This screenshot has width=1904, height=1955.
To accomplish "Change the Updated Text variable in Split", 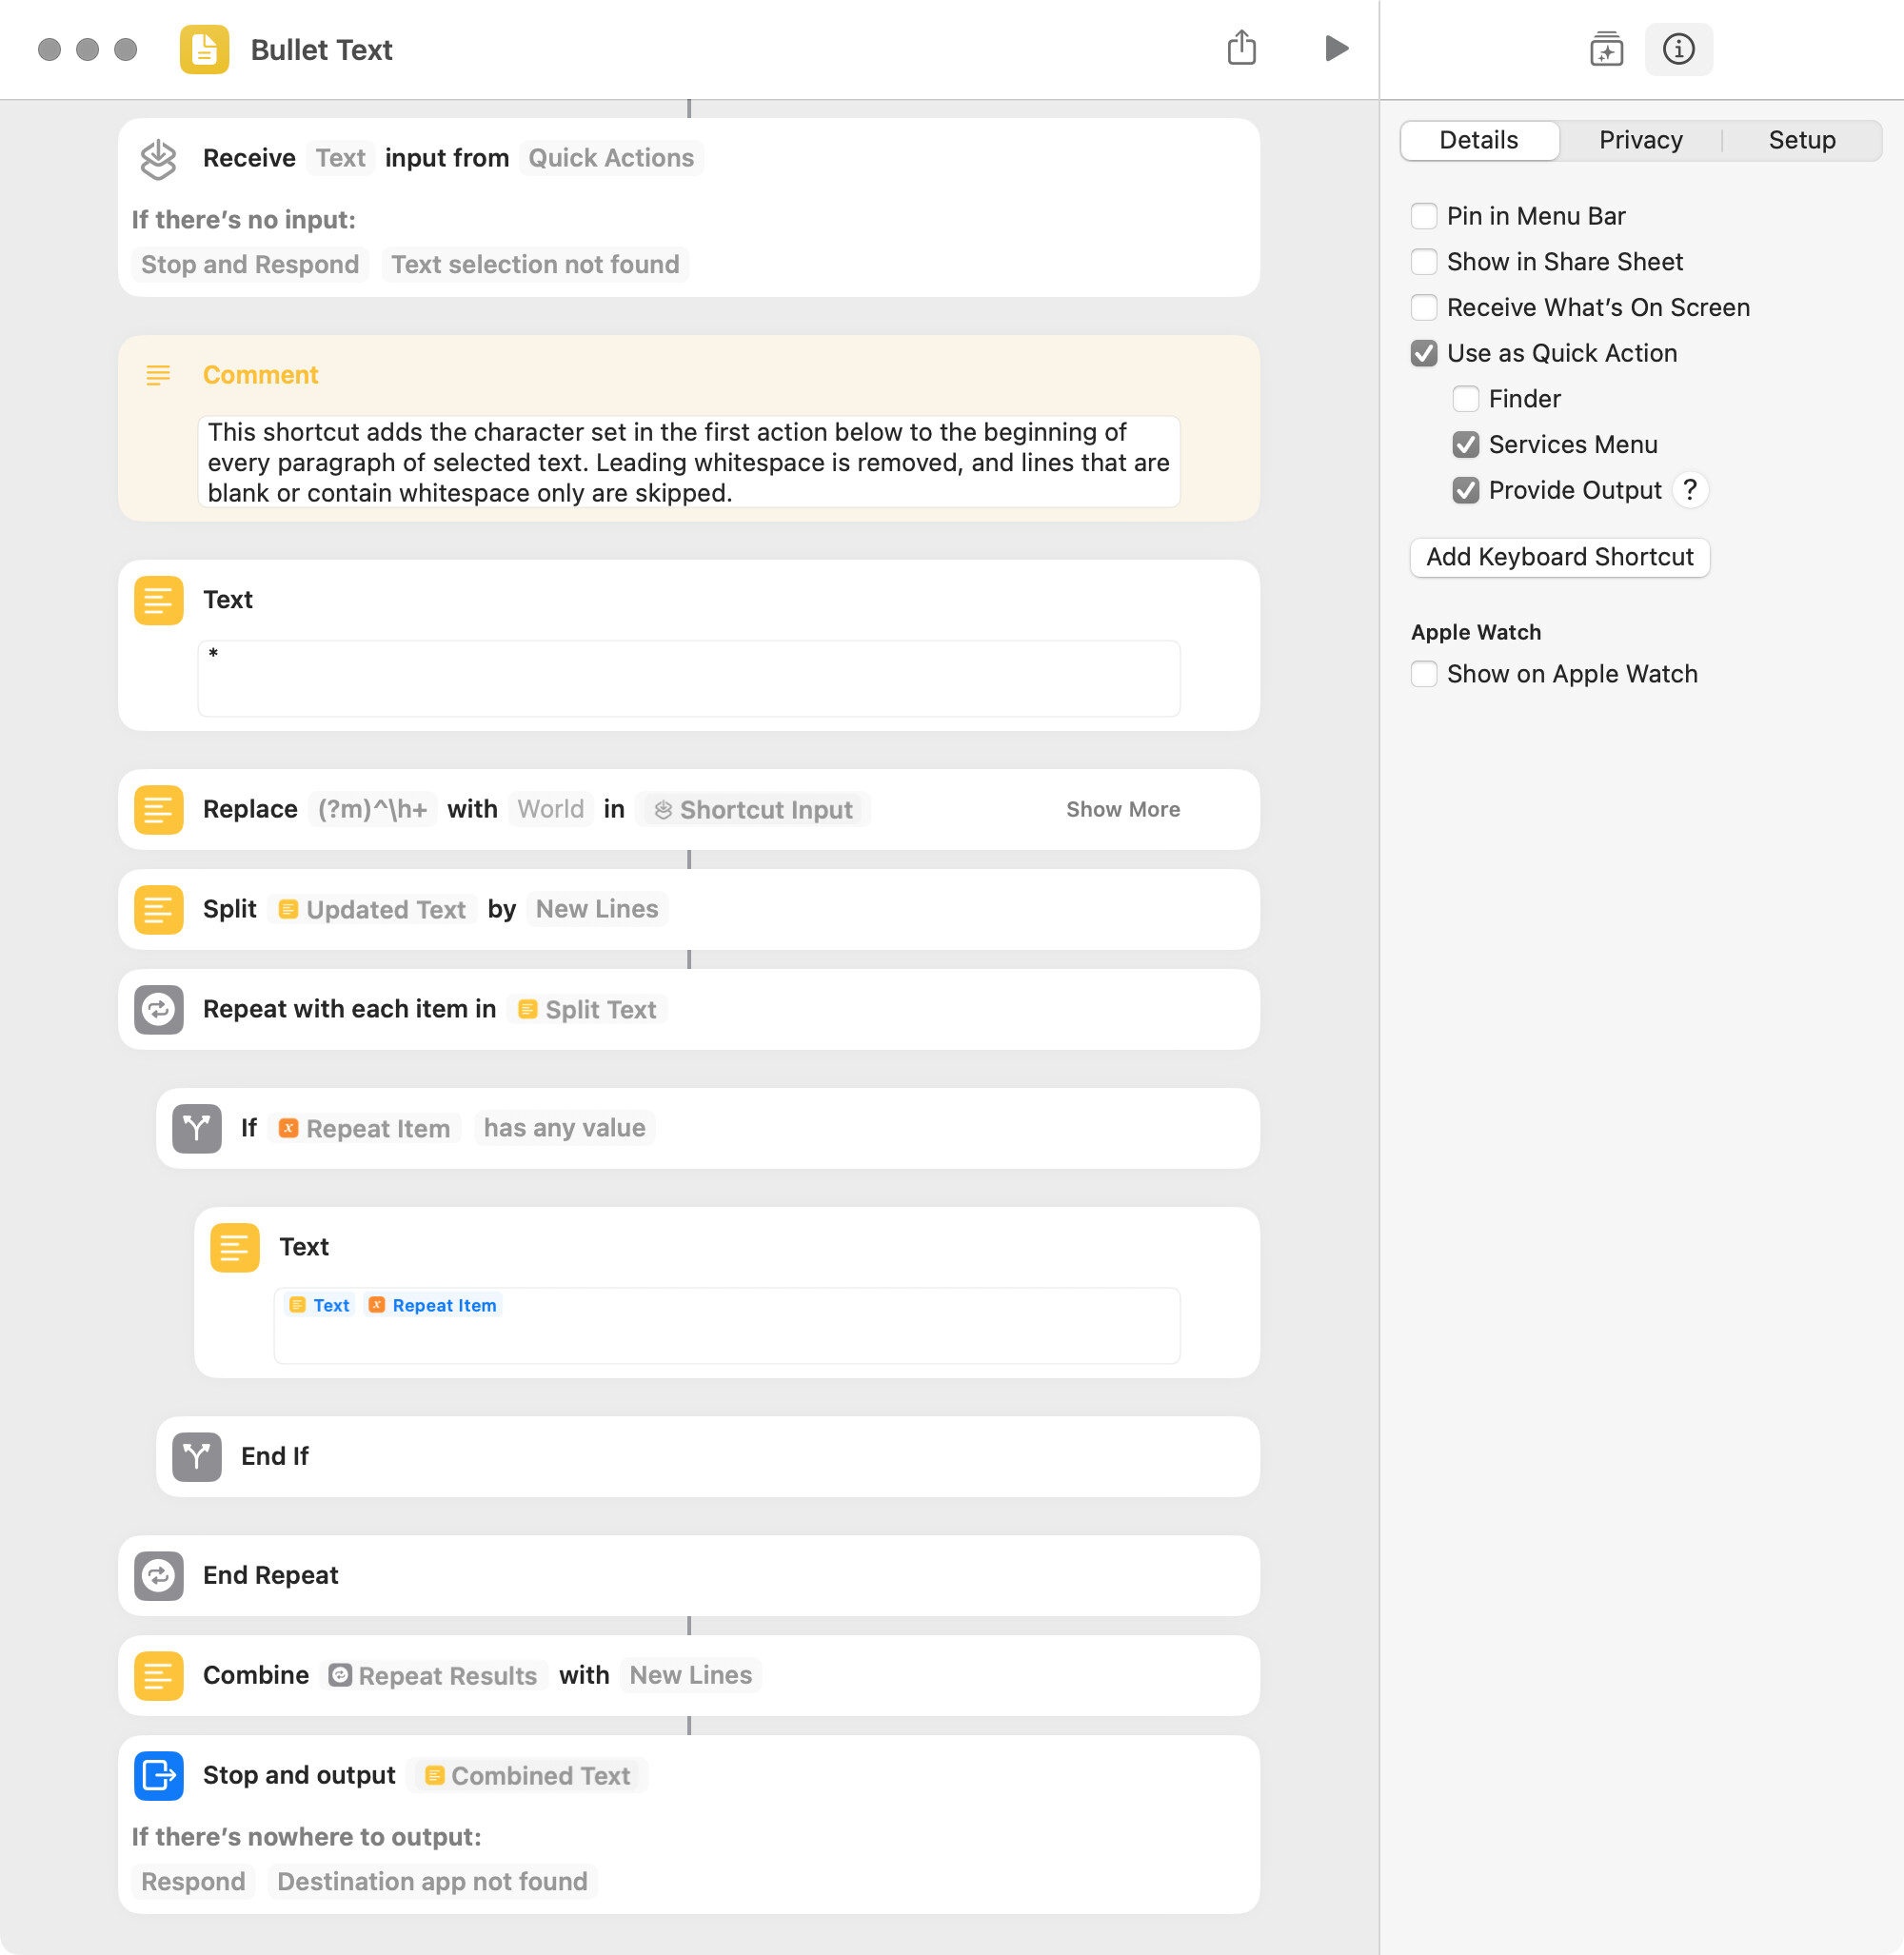I will tap(371, 909).
